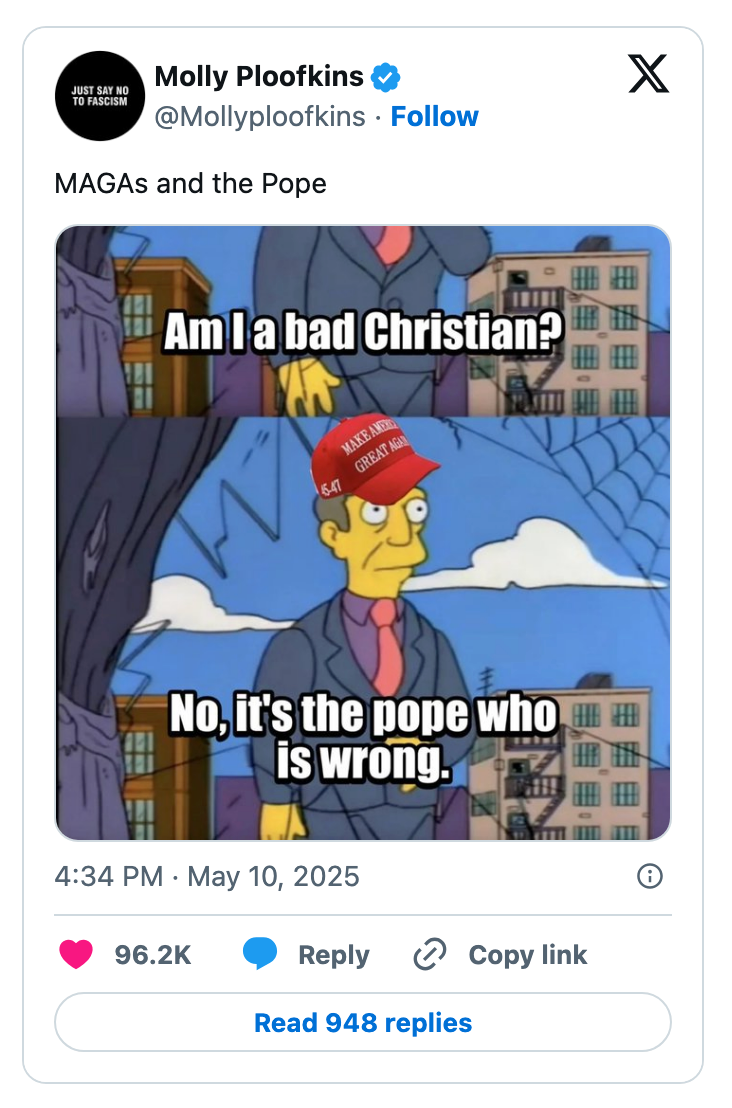Click the blue verified checkmark badge
The height and width of the screenshot is (1108, 732).
pyautogui.click(x=386, y=75)
